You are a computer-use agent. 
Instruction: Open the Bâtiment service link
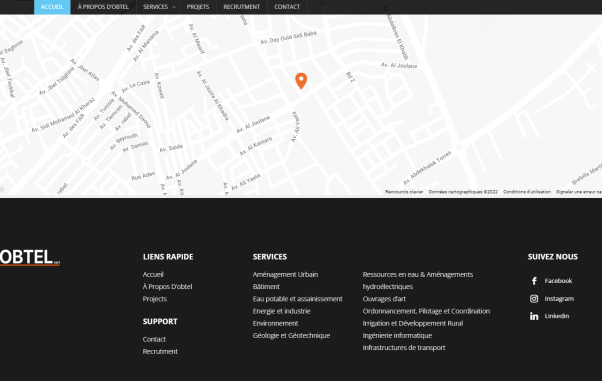click(266, 287)
